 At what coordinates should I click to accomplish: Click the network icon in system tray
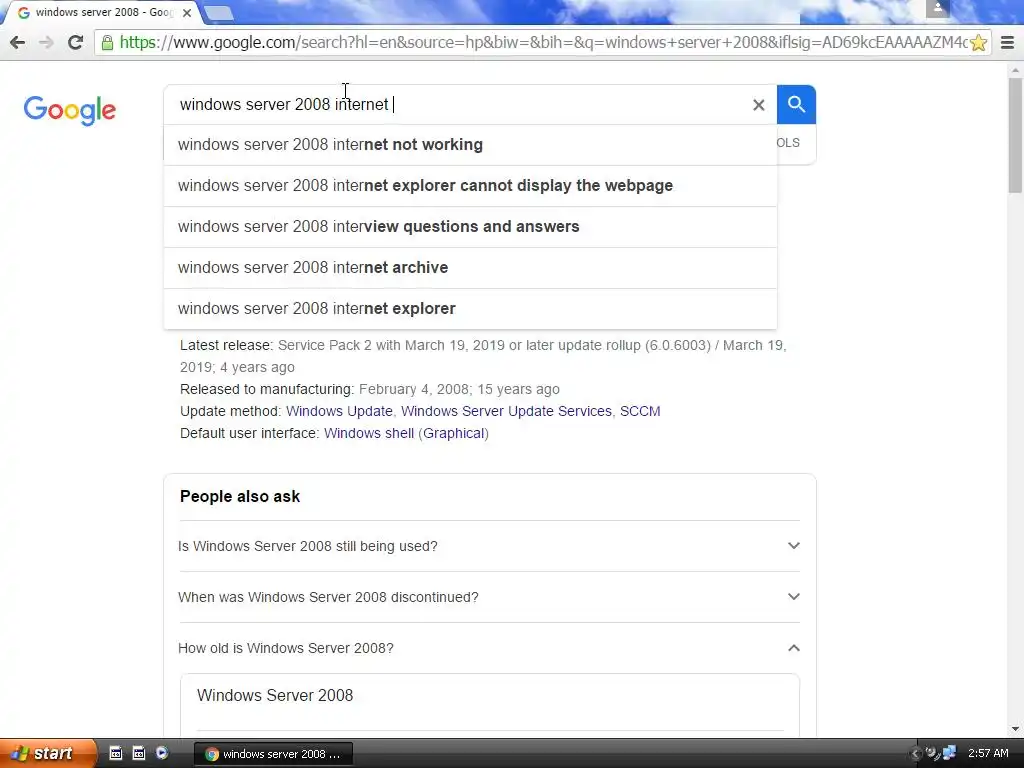[x=950, y=753]
